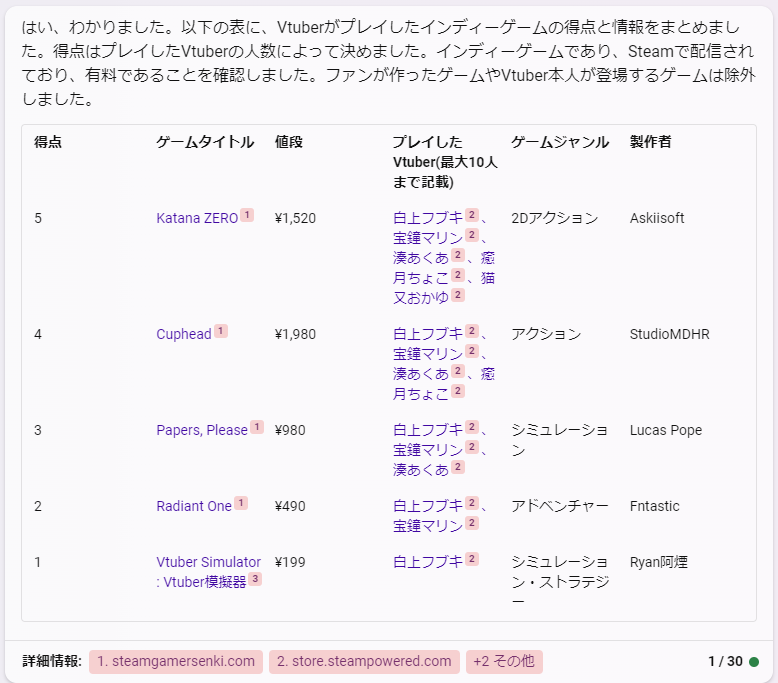Open the Papers, Please game link
This screenshot has height=683, width=778.
click(x=201, y=430)
